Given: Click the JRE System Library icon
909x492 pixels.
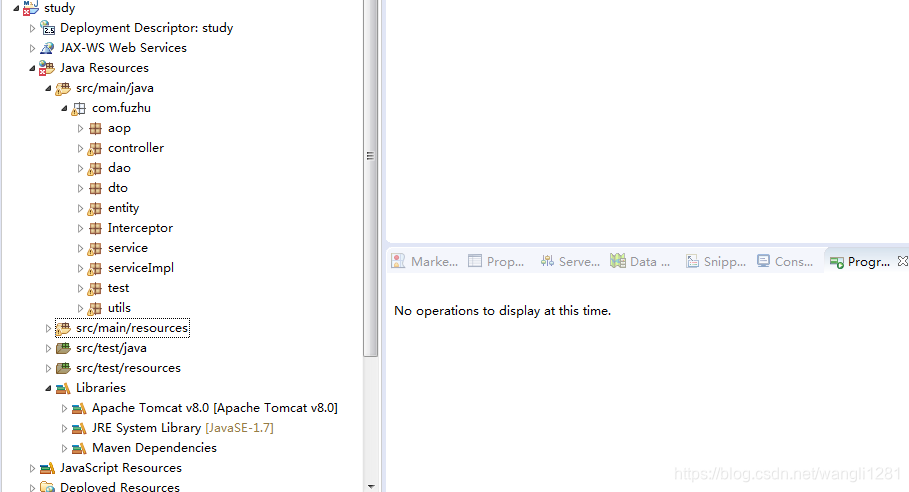Looking at the screenshot, I should pos(79,428).
